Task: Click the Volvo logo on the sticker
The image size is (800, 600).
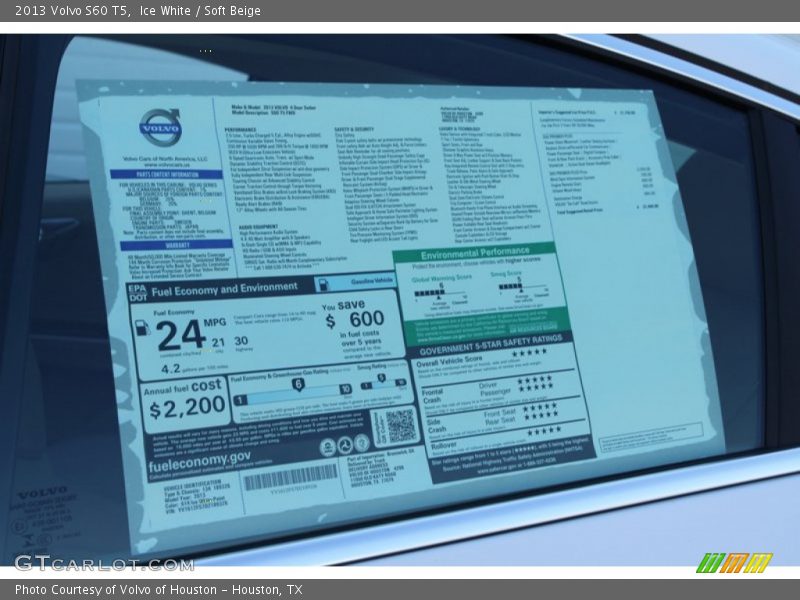Action: pyautogui.click(x=160, y=127)
